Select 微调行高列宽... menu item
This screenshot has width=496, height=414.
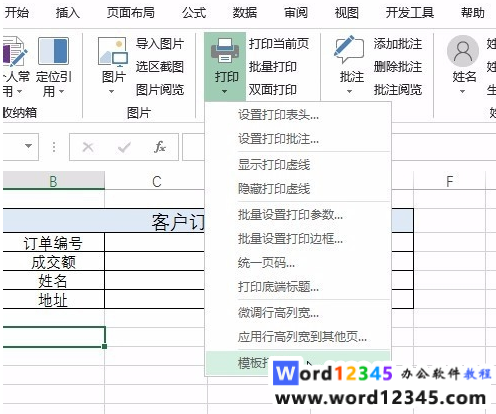298,313
